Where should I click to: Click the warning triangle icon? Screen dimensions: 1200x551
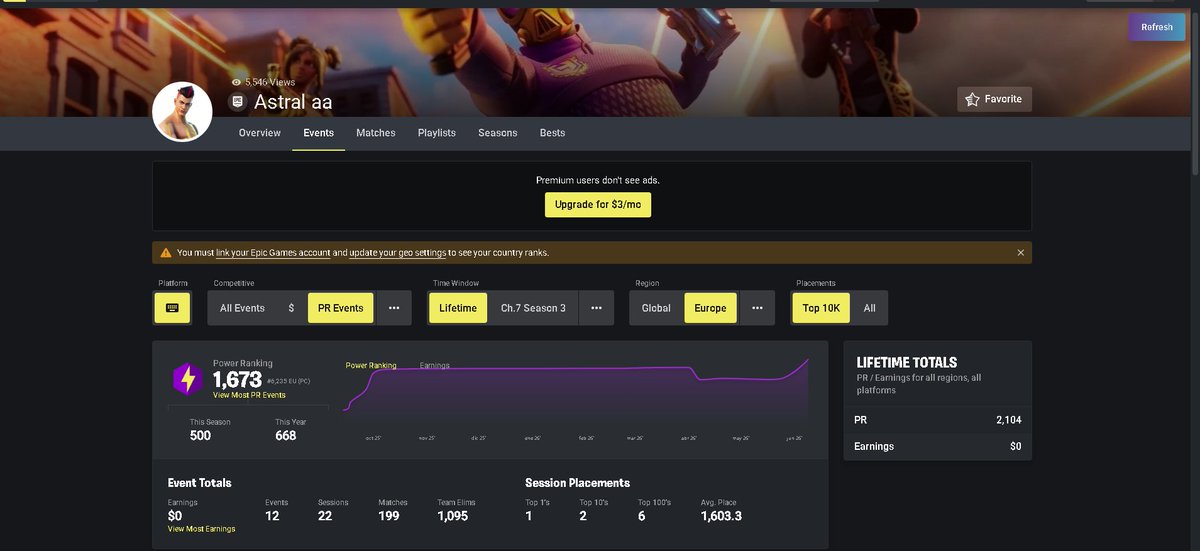pos(166,253)
